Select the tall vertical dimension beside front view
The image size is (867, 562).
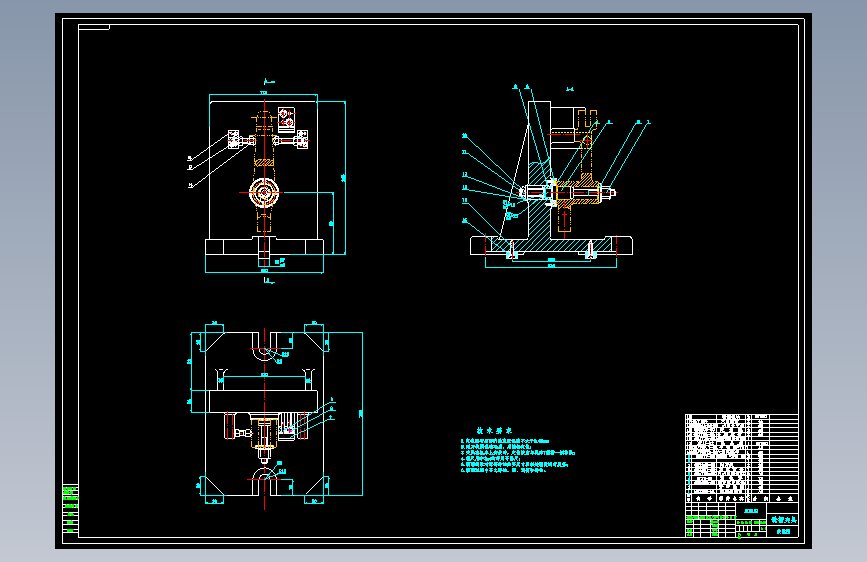coord(344,178)
